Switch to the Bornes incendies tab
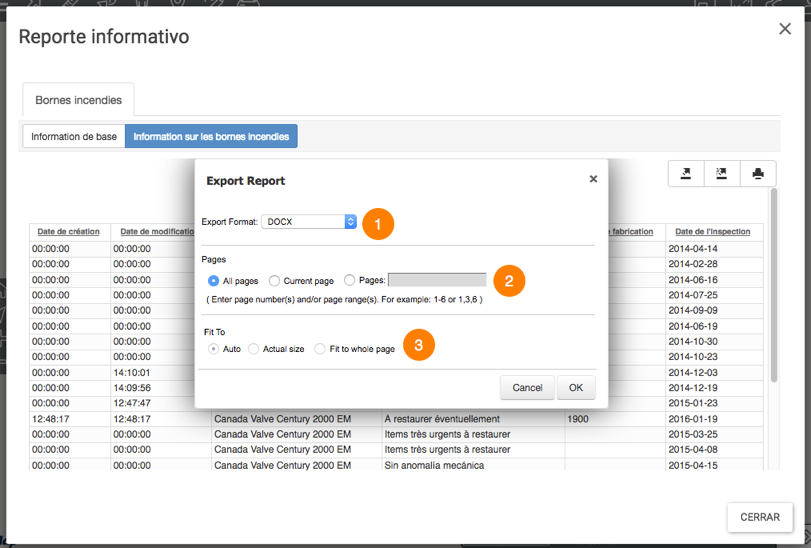The height and width of the screenshot is (548, 811). (79, 100)
